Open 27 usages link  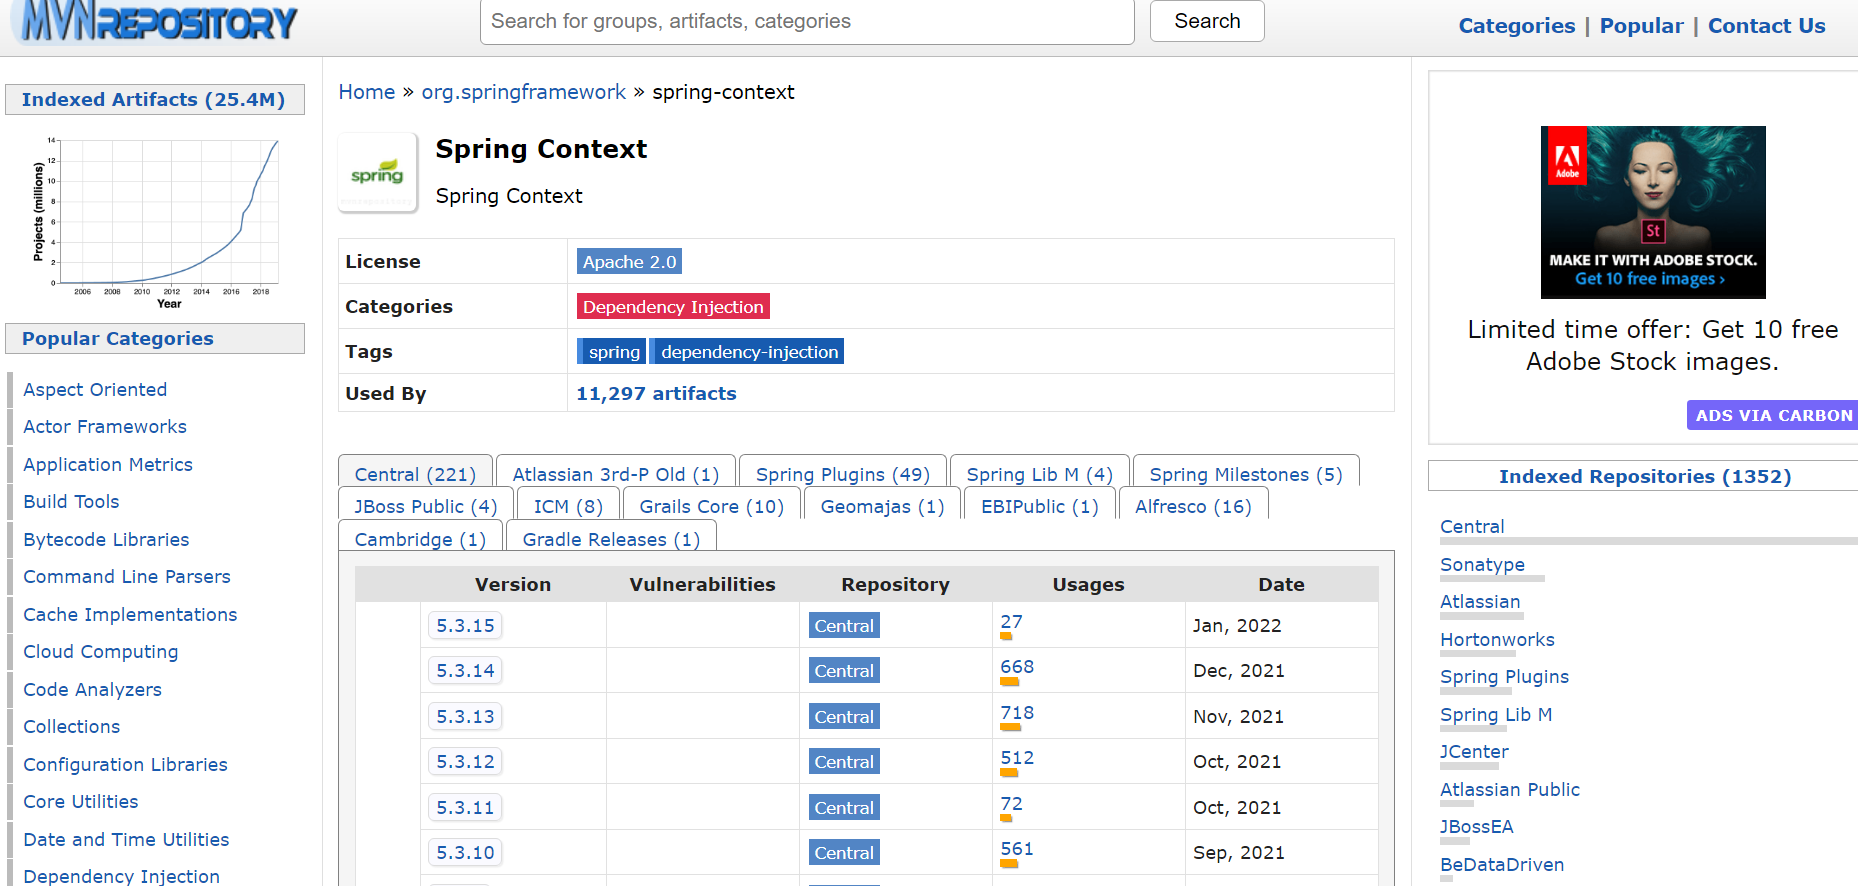1011,622
